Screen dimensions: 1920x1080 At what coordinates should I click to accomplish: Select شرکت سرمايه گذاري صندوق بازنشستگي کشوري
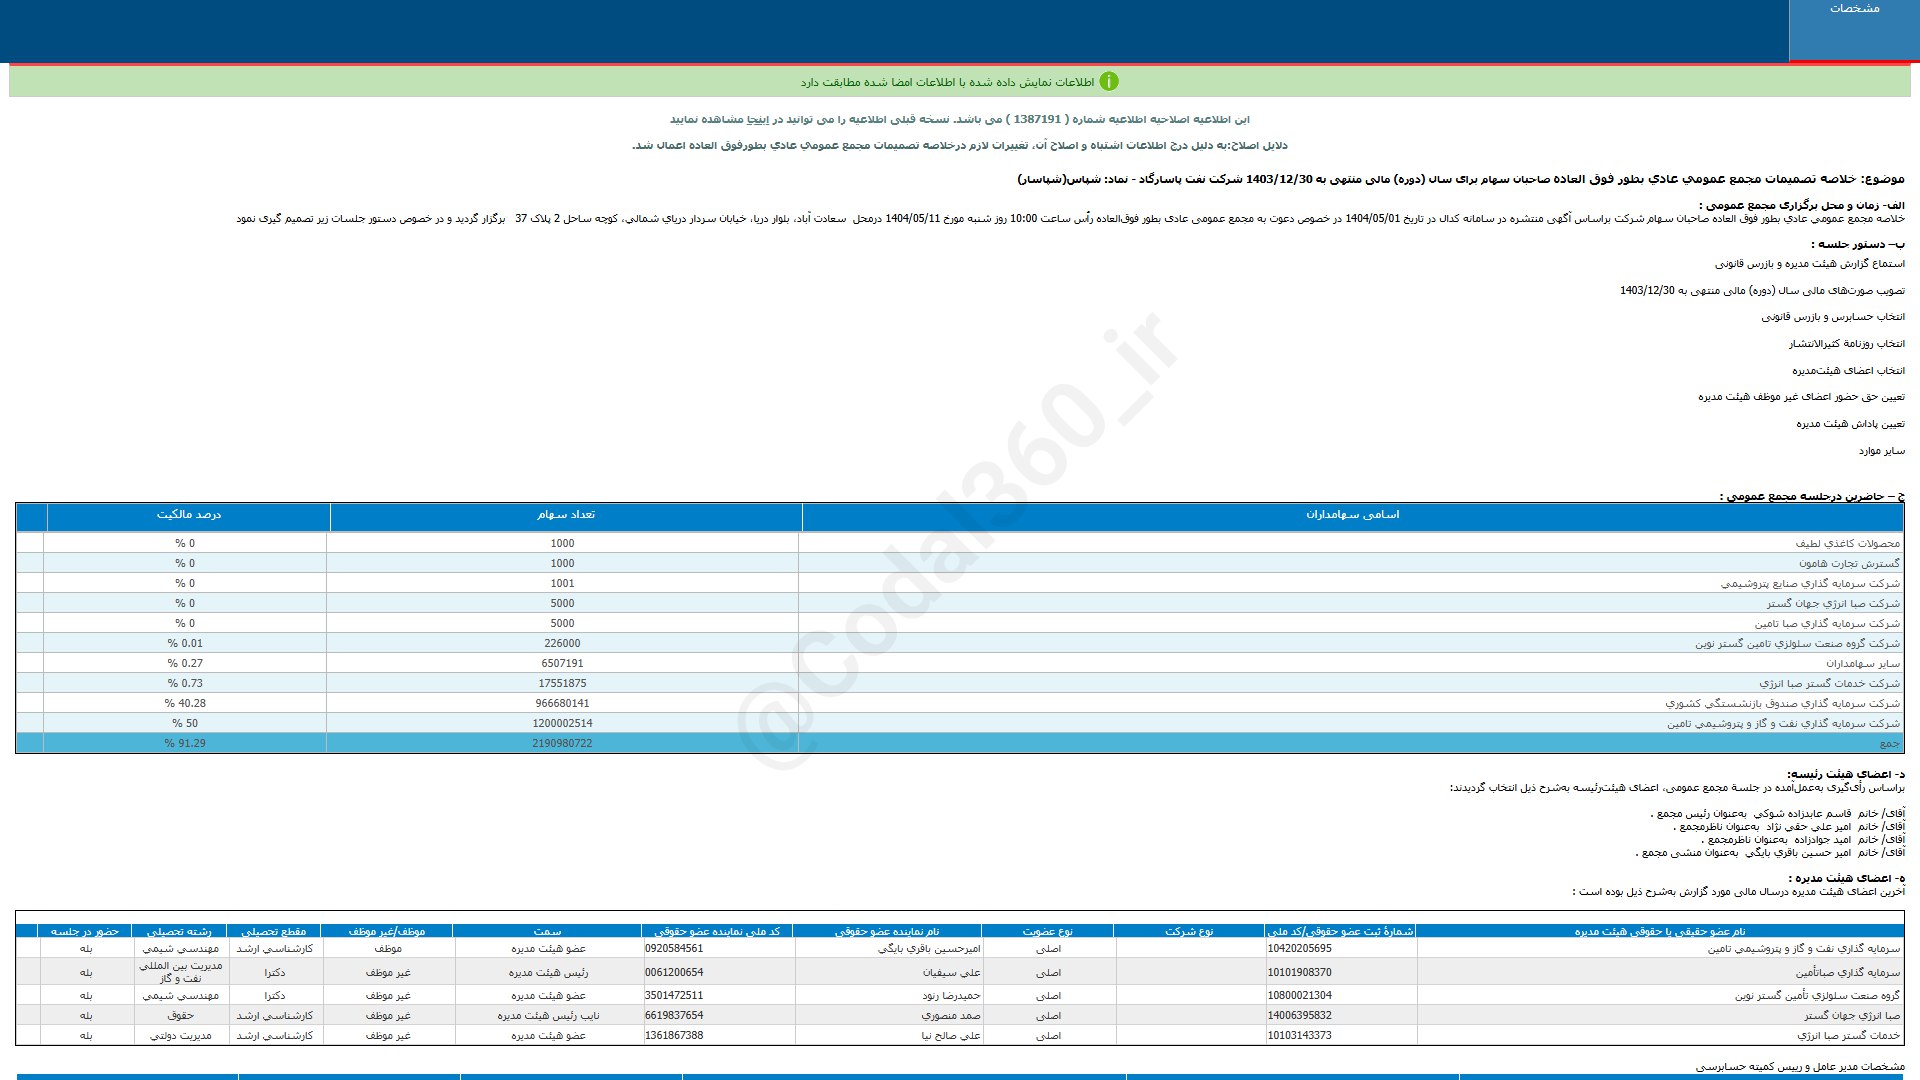1782,704
